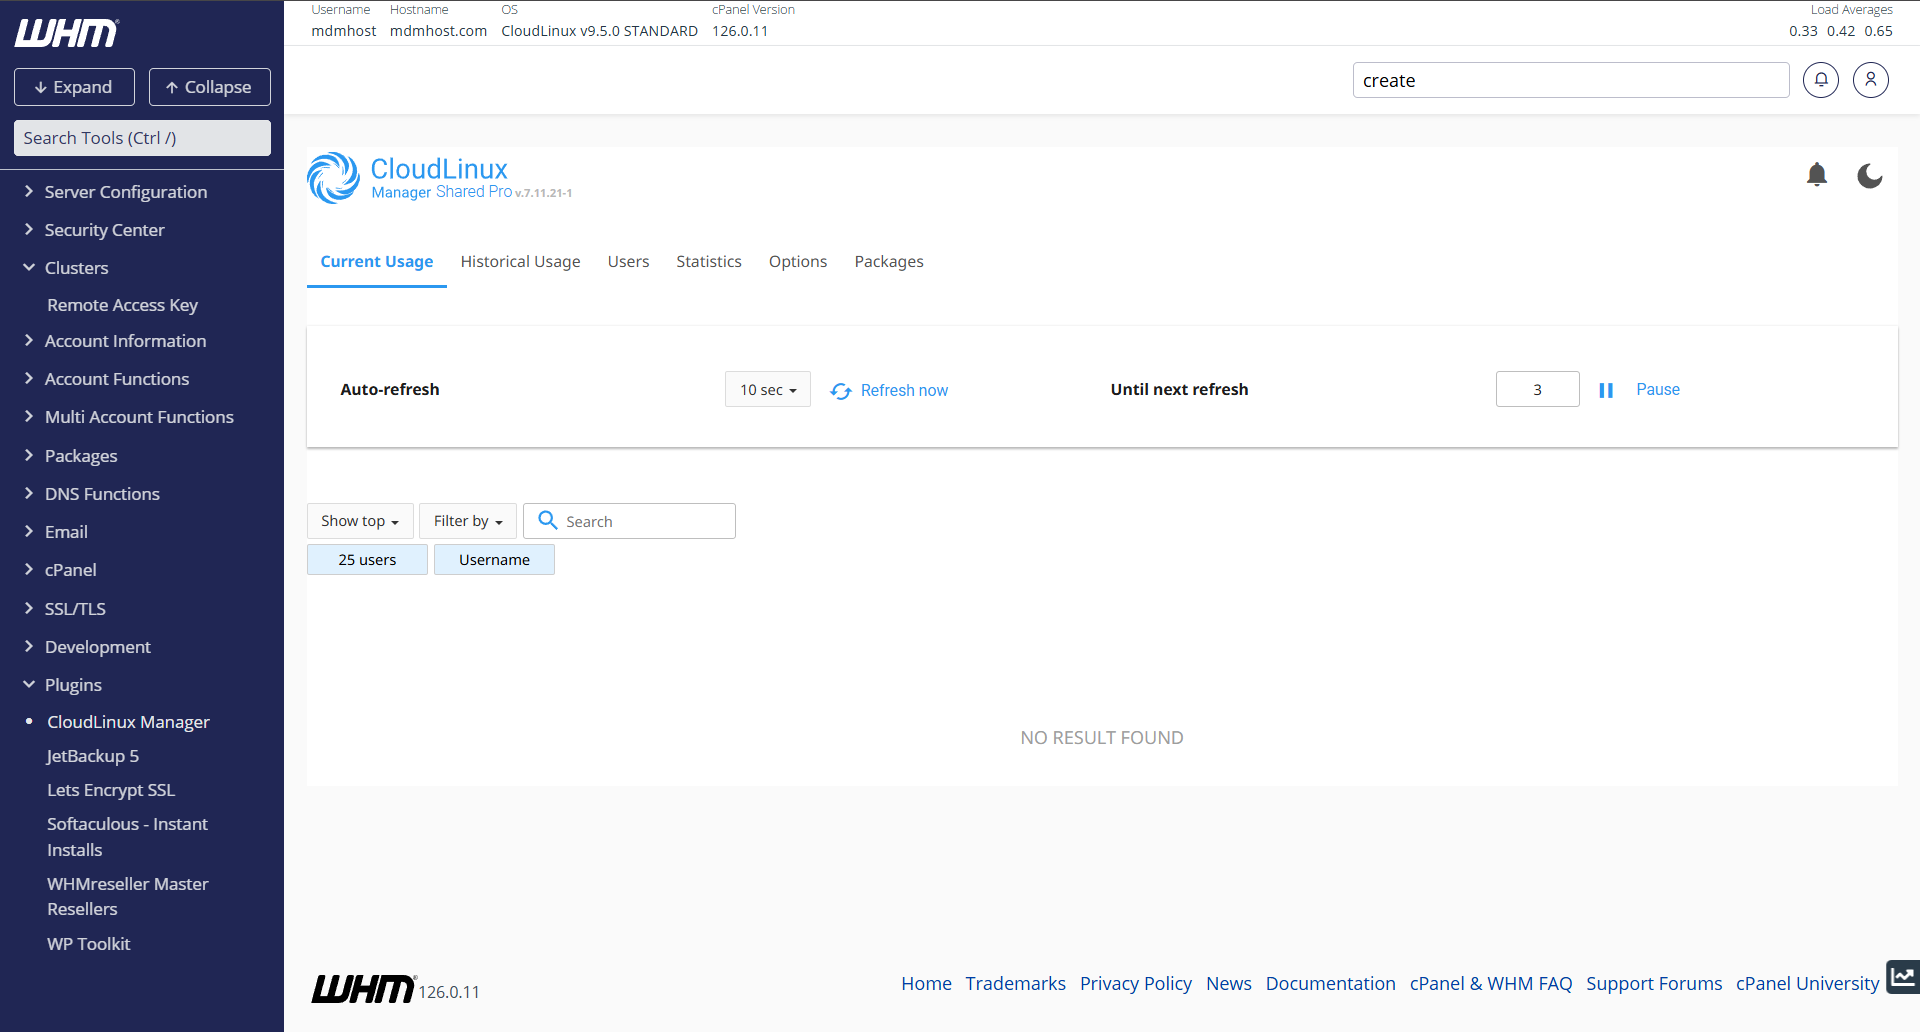Expand Email section
This screenshot has width=1920, height=1032.
tap(66, 532)
